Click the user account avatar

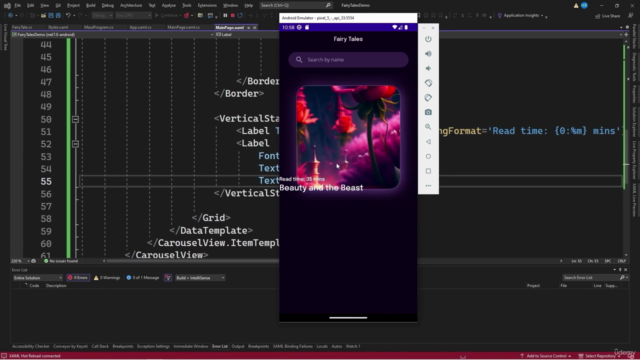point(584,5)
